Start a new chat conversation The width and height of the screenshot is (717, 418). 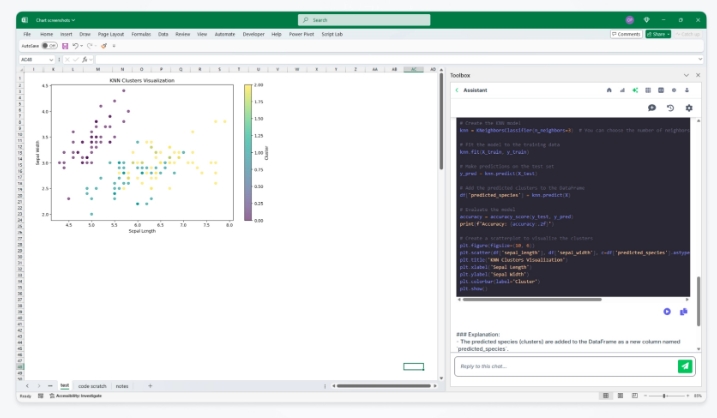click(652, 108)
